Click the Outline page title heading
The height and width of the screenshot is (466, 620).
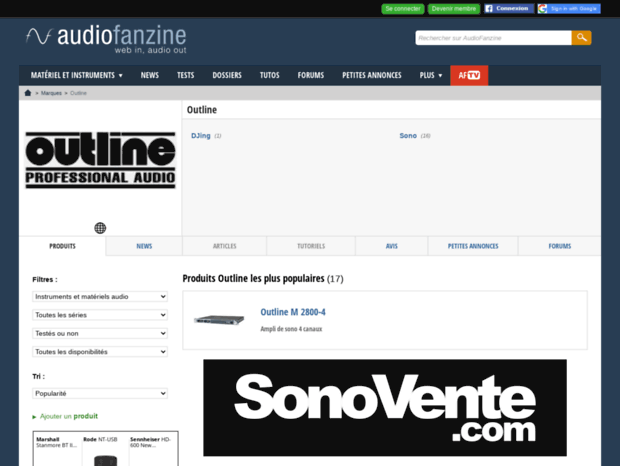(x=202, y=109)
